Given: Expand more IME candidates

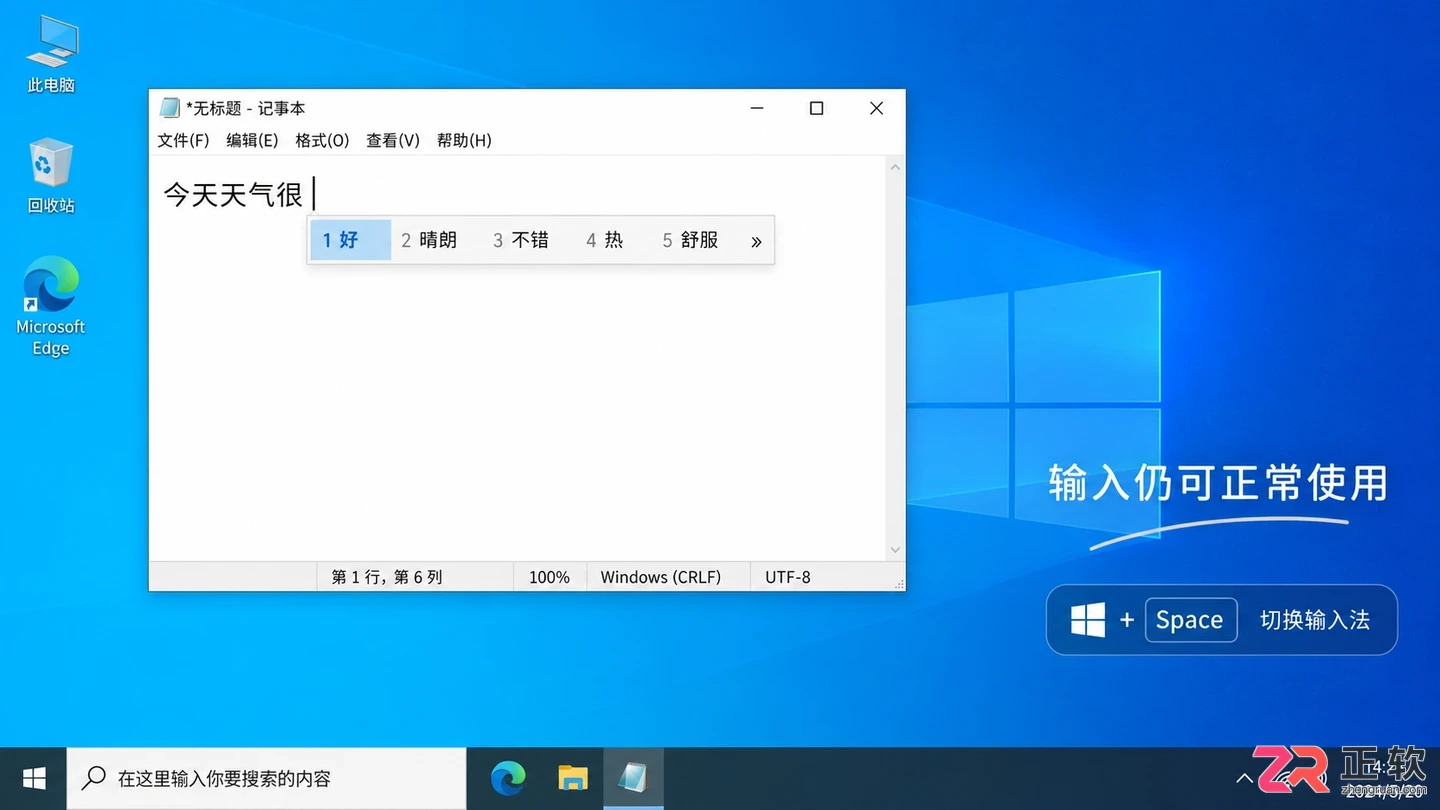Looking at the screenshot, I should point(756,241).
